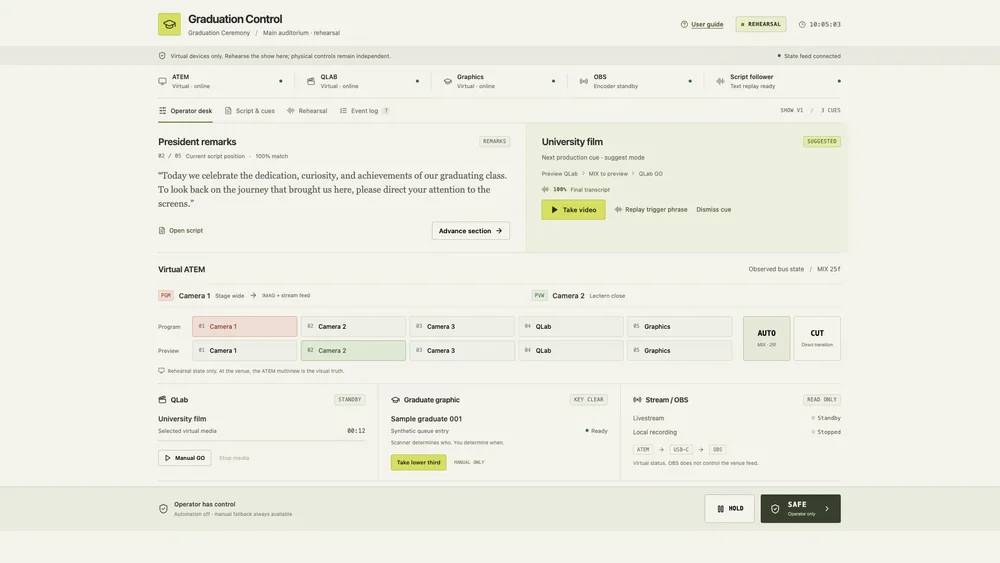Select Camera 2 on the Preview bus
This screenshot has height=563, width=1000.
coord(353,351)
